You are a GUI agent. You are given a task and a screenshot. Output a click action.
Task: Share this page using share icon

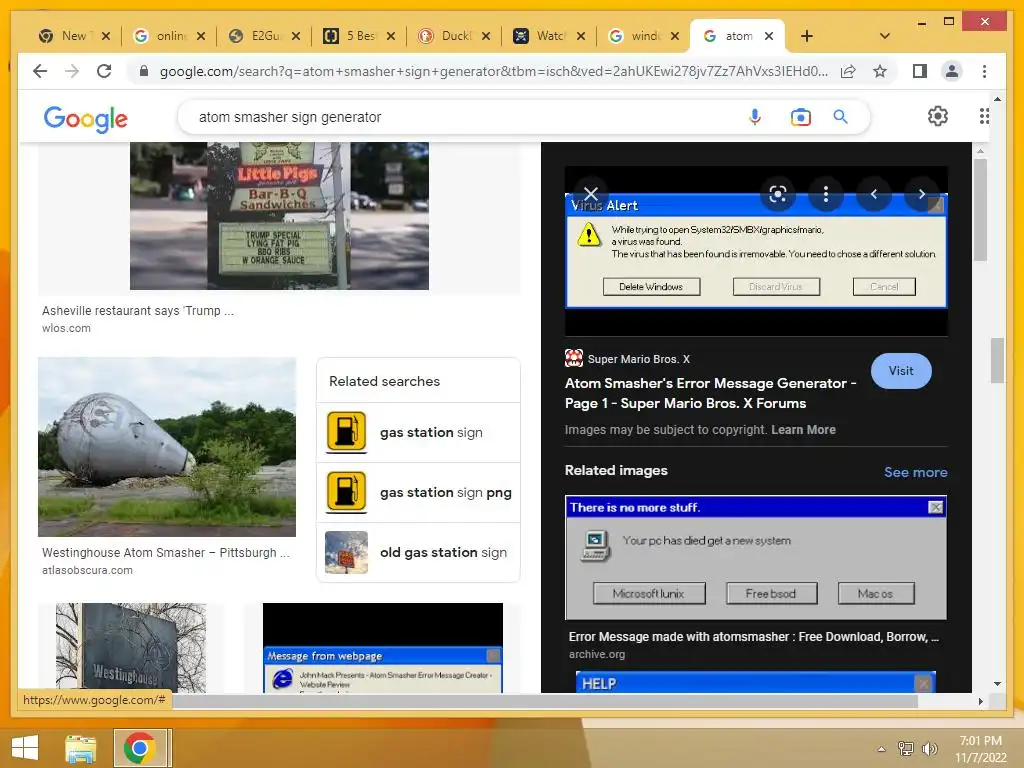click(x=848, y=71)
